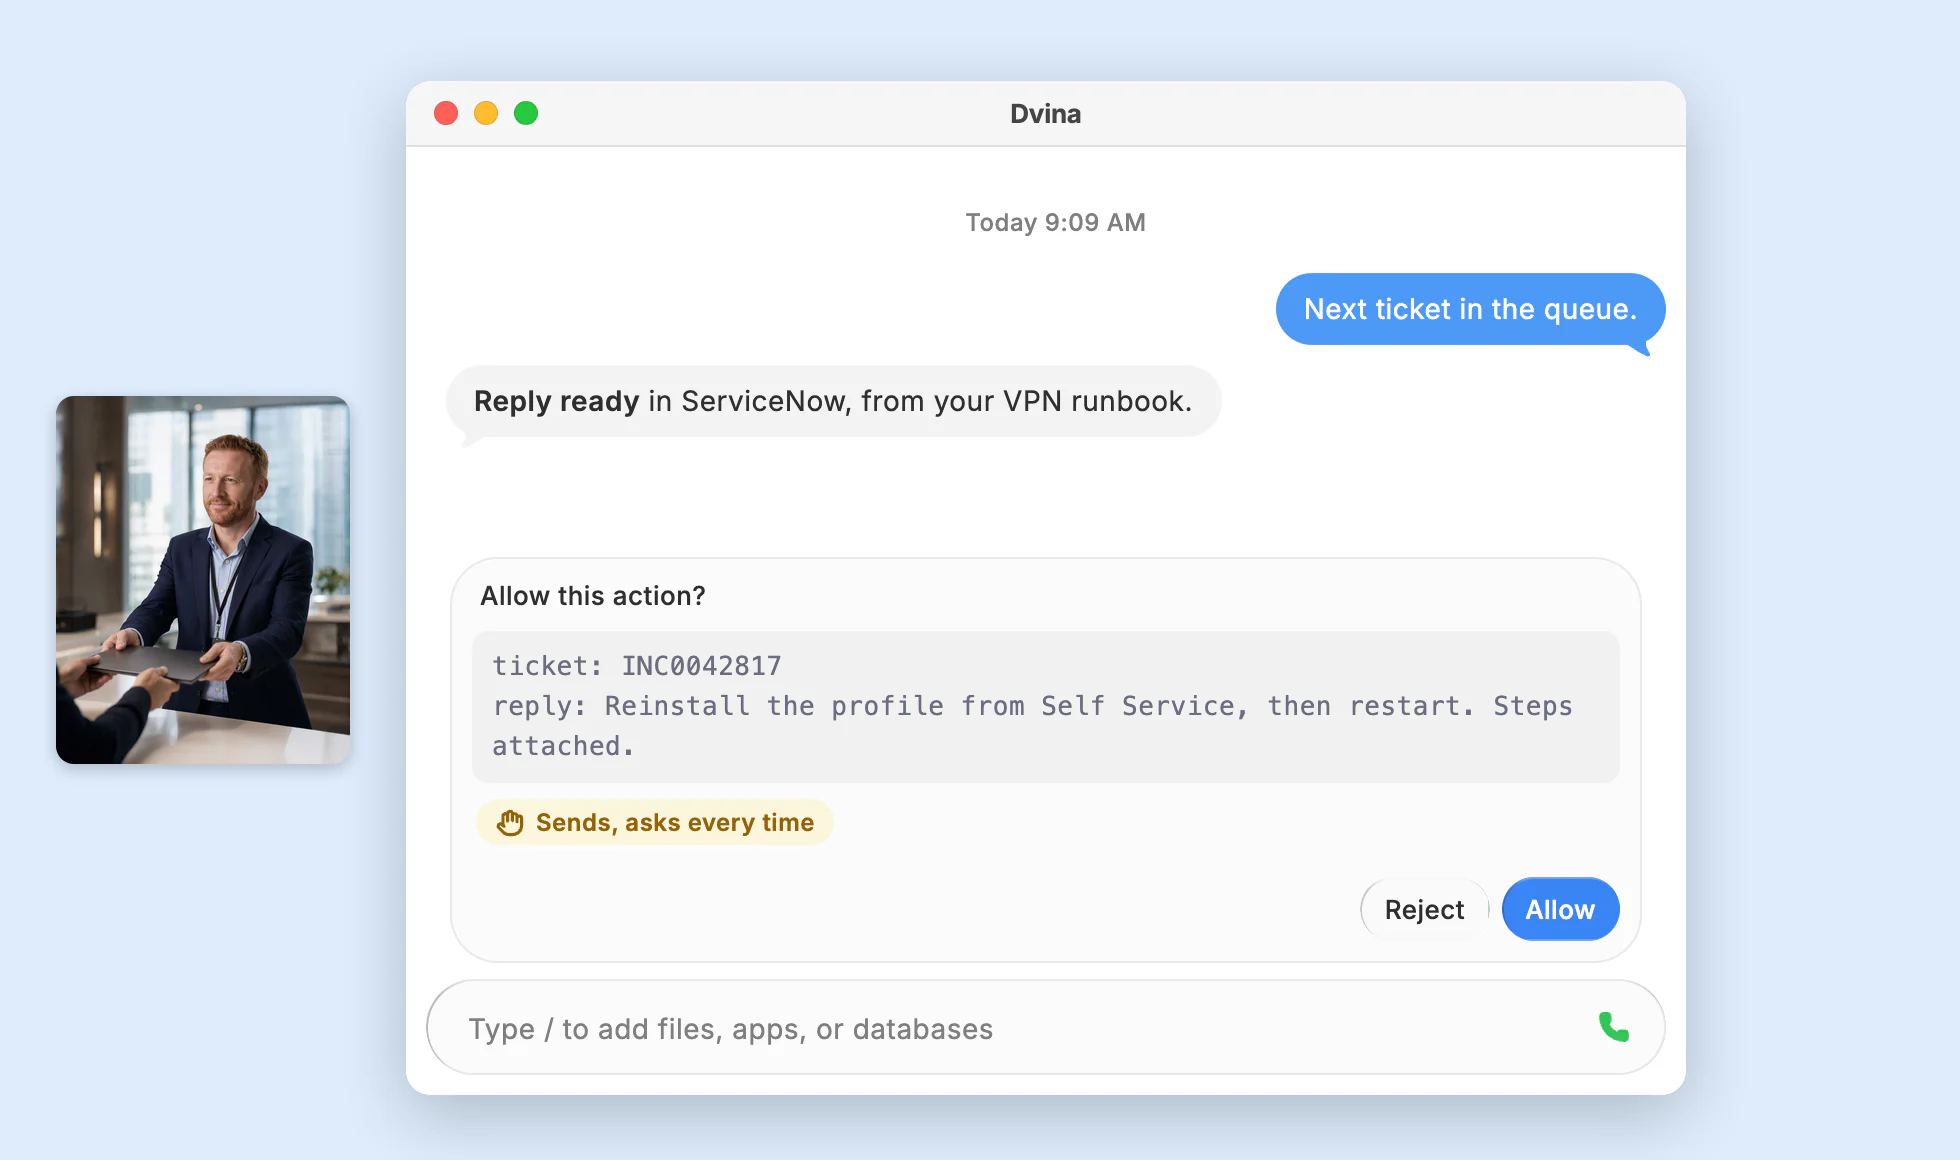
Task: Click the ticket INC0042817 line
Action: (x=637, y=666)
